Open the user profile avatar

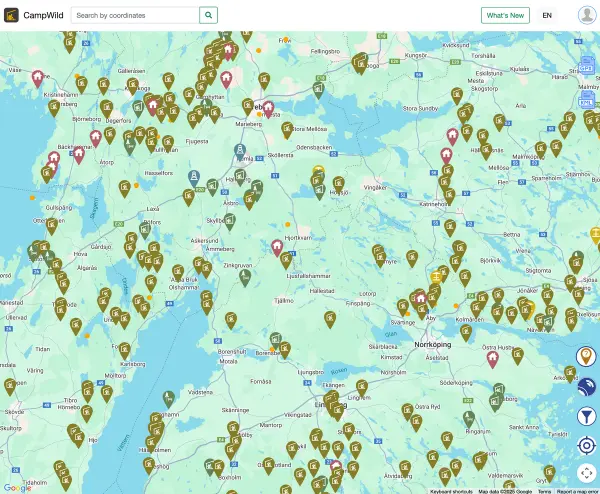pos(587,15)
